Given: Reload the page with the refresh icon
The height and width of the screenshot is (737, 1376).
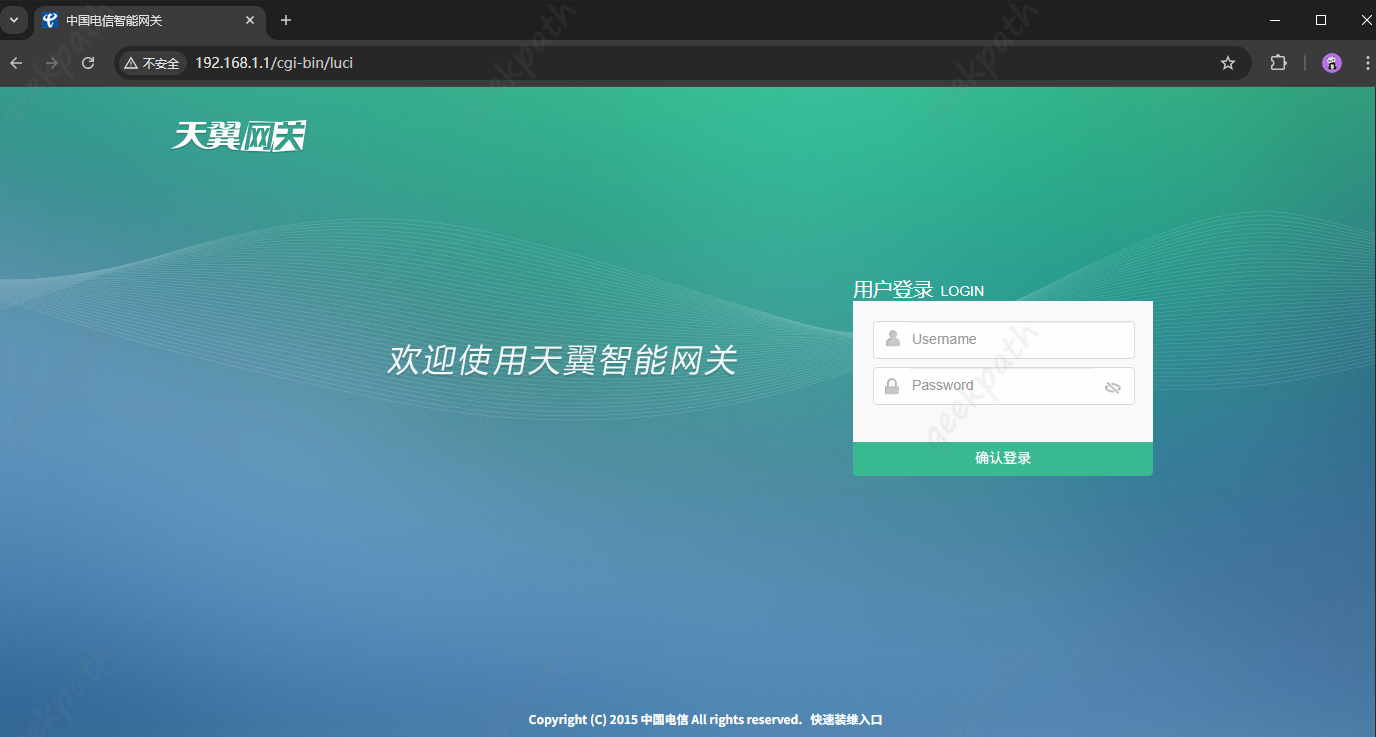Looking at the screenshot, I should [x=88, y=63].
